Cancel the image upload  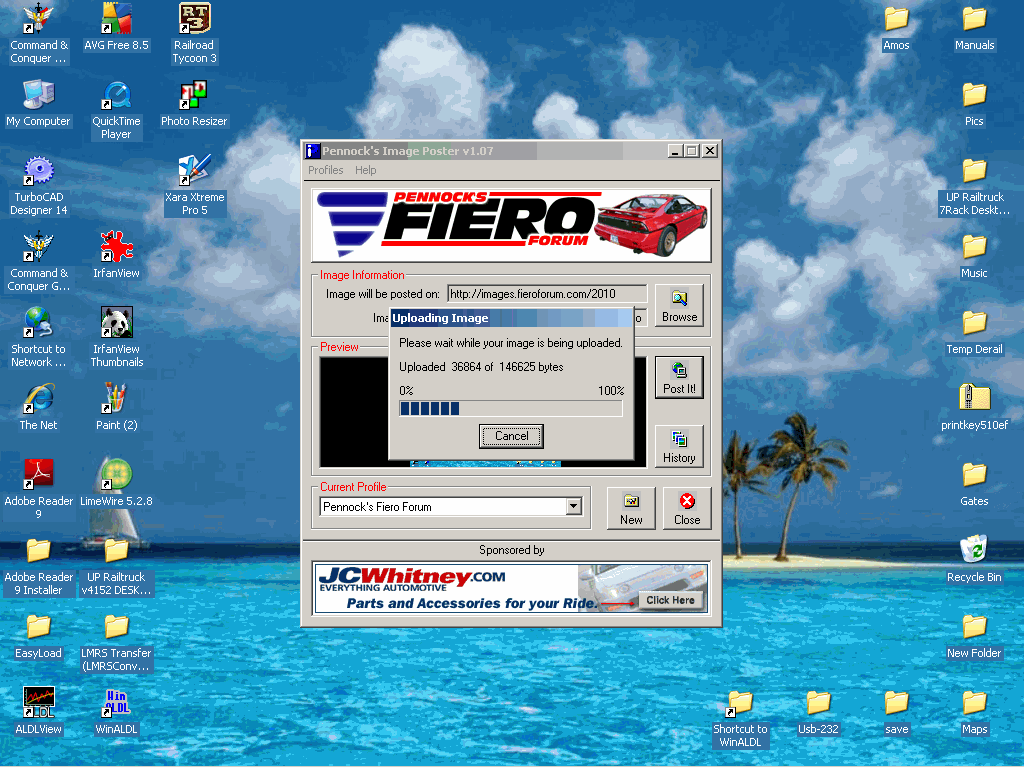click(511, 436)
